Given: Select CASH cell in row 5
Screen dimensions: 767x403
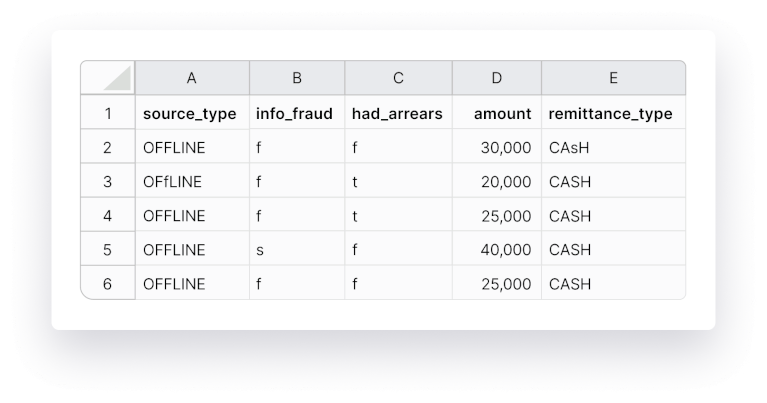Looking at the screenshot, I should pyautogui.click(x=613, y=249).
